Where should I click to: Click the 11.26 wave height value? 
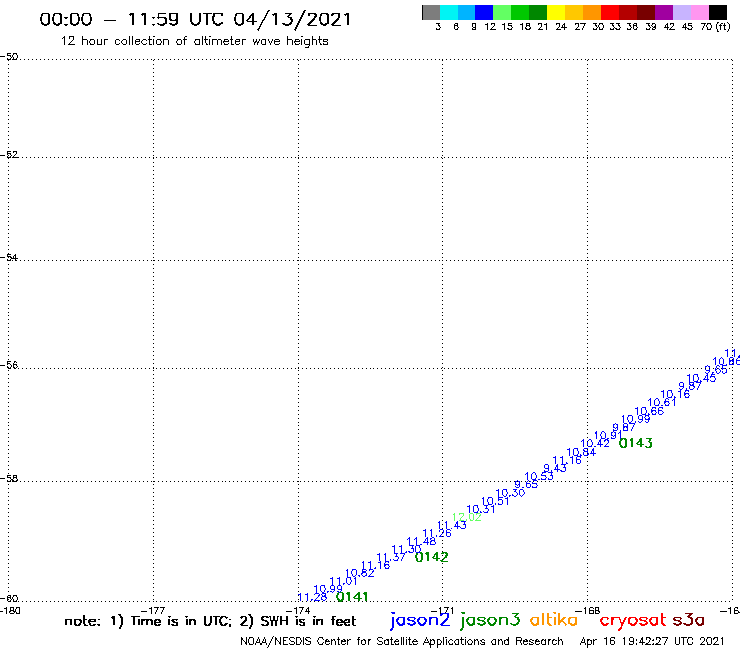[x=437, y=533]
